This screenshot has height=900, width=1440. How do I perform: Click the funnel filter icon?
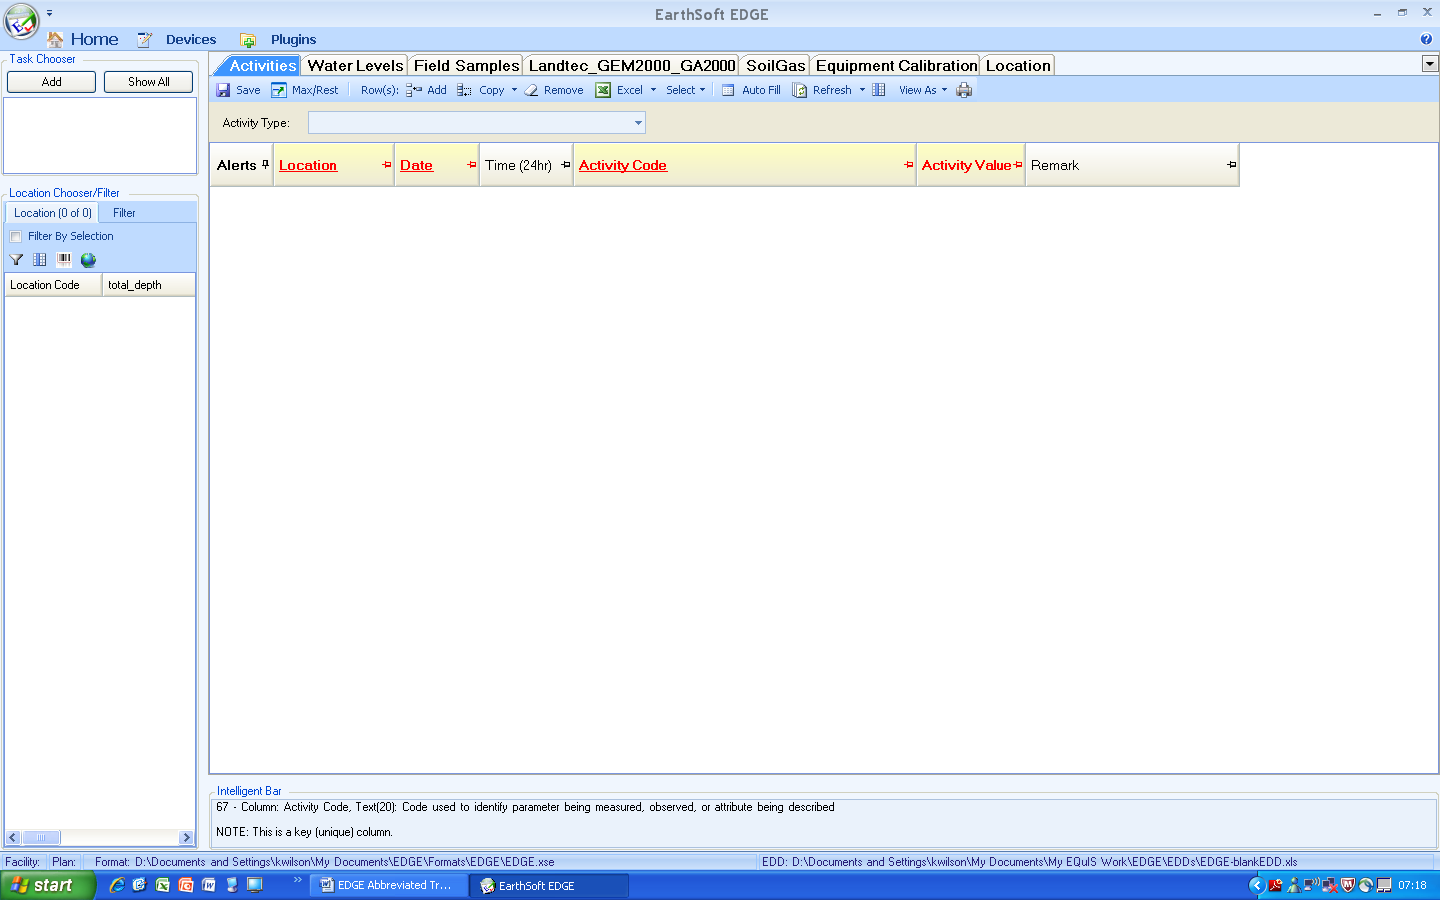click(16, 260)
